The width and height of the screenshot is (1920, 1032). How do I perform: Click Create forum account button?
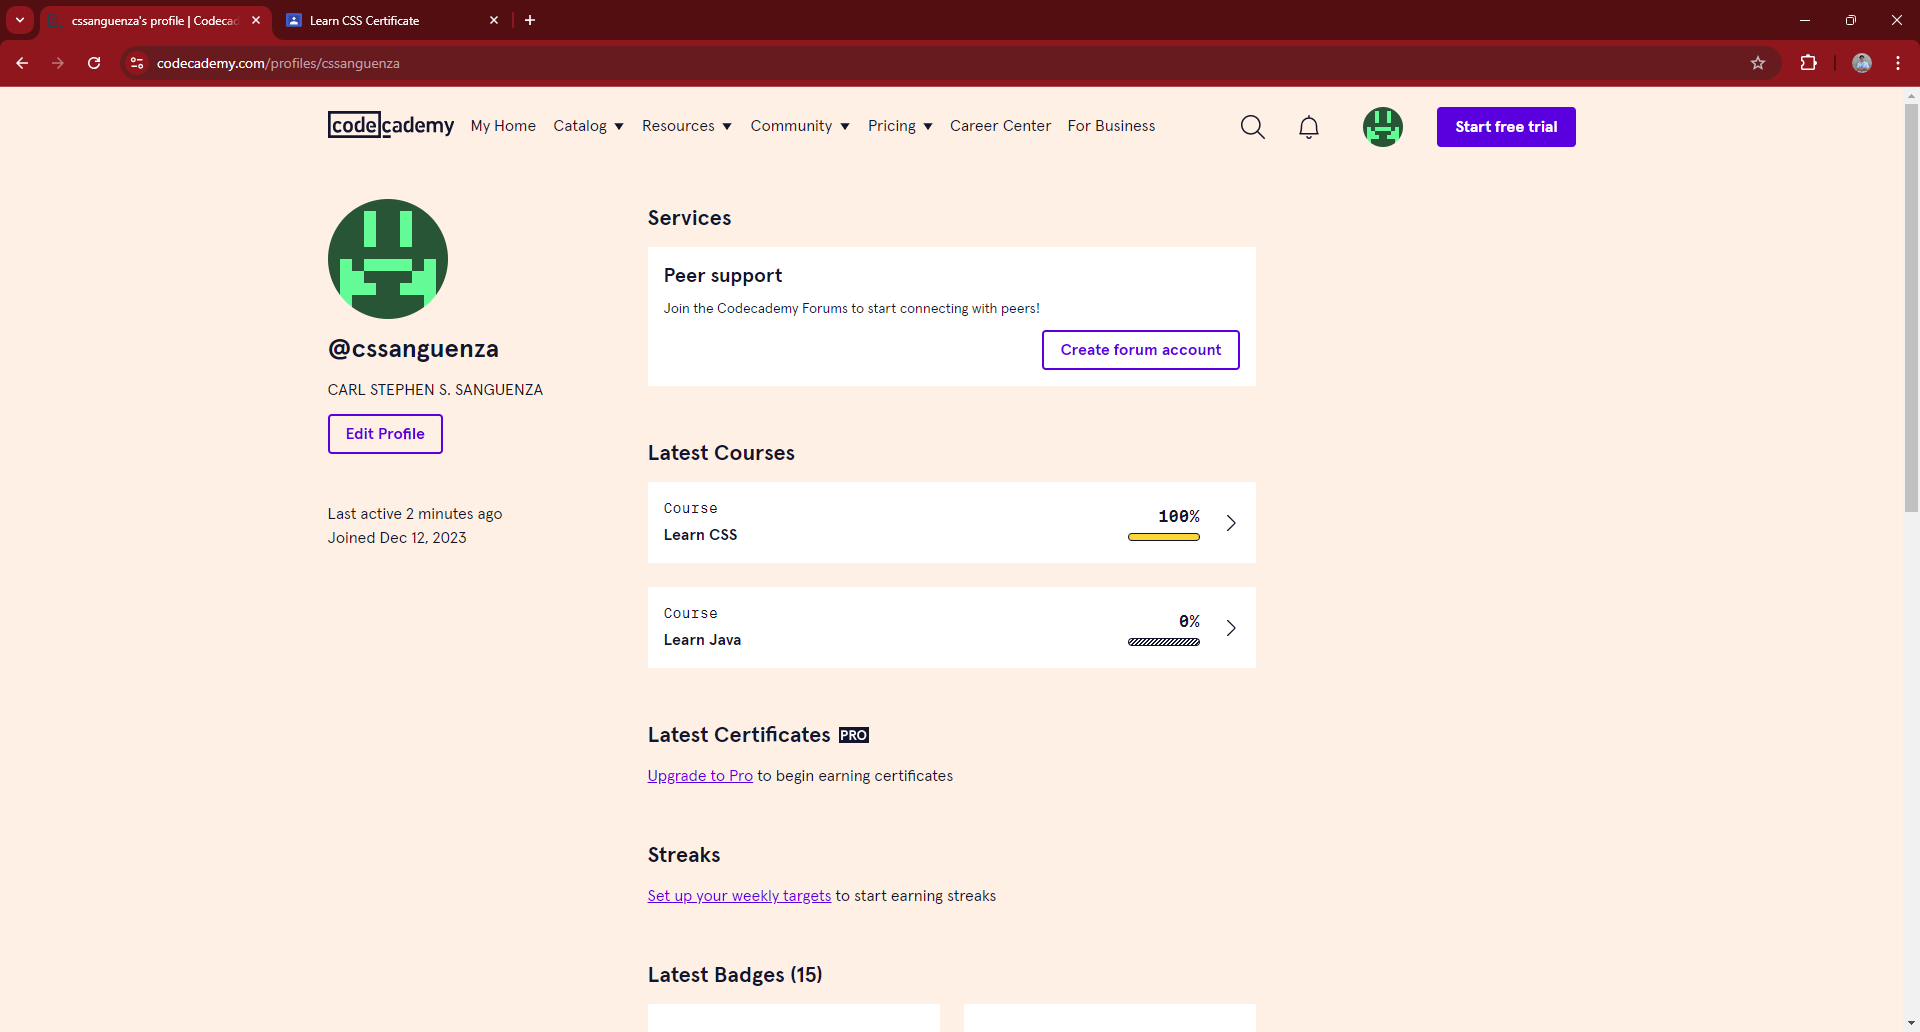coord(1141,350)
